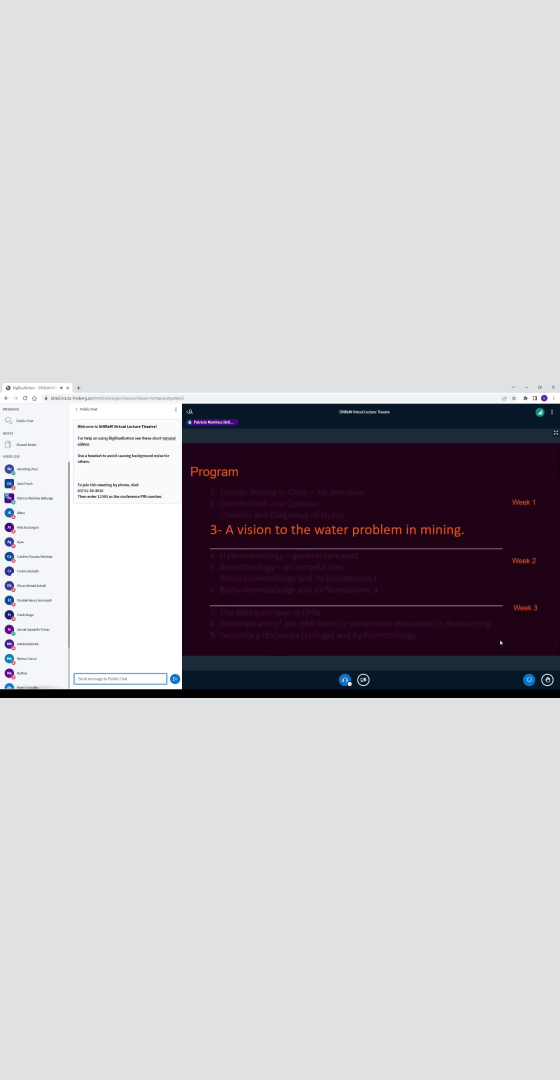This screenshot has width=560, height=1080.
Task: Toggle the browser side panel icon
Action: click(535, 398)
